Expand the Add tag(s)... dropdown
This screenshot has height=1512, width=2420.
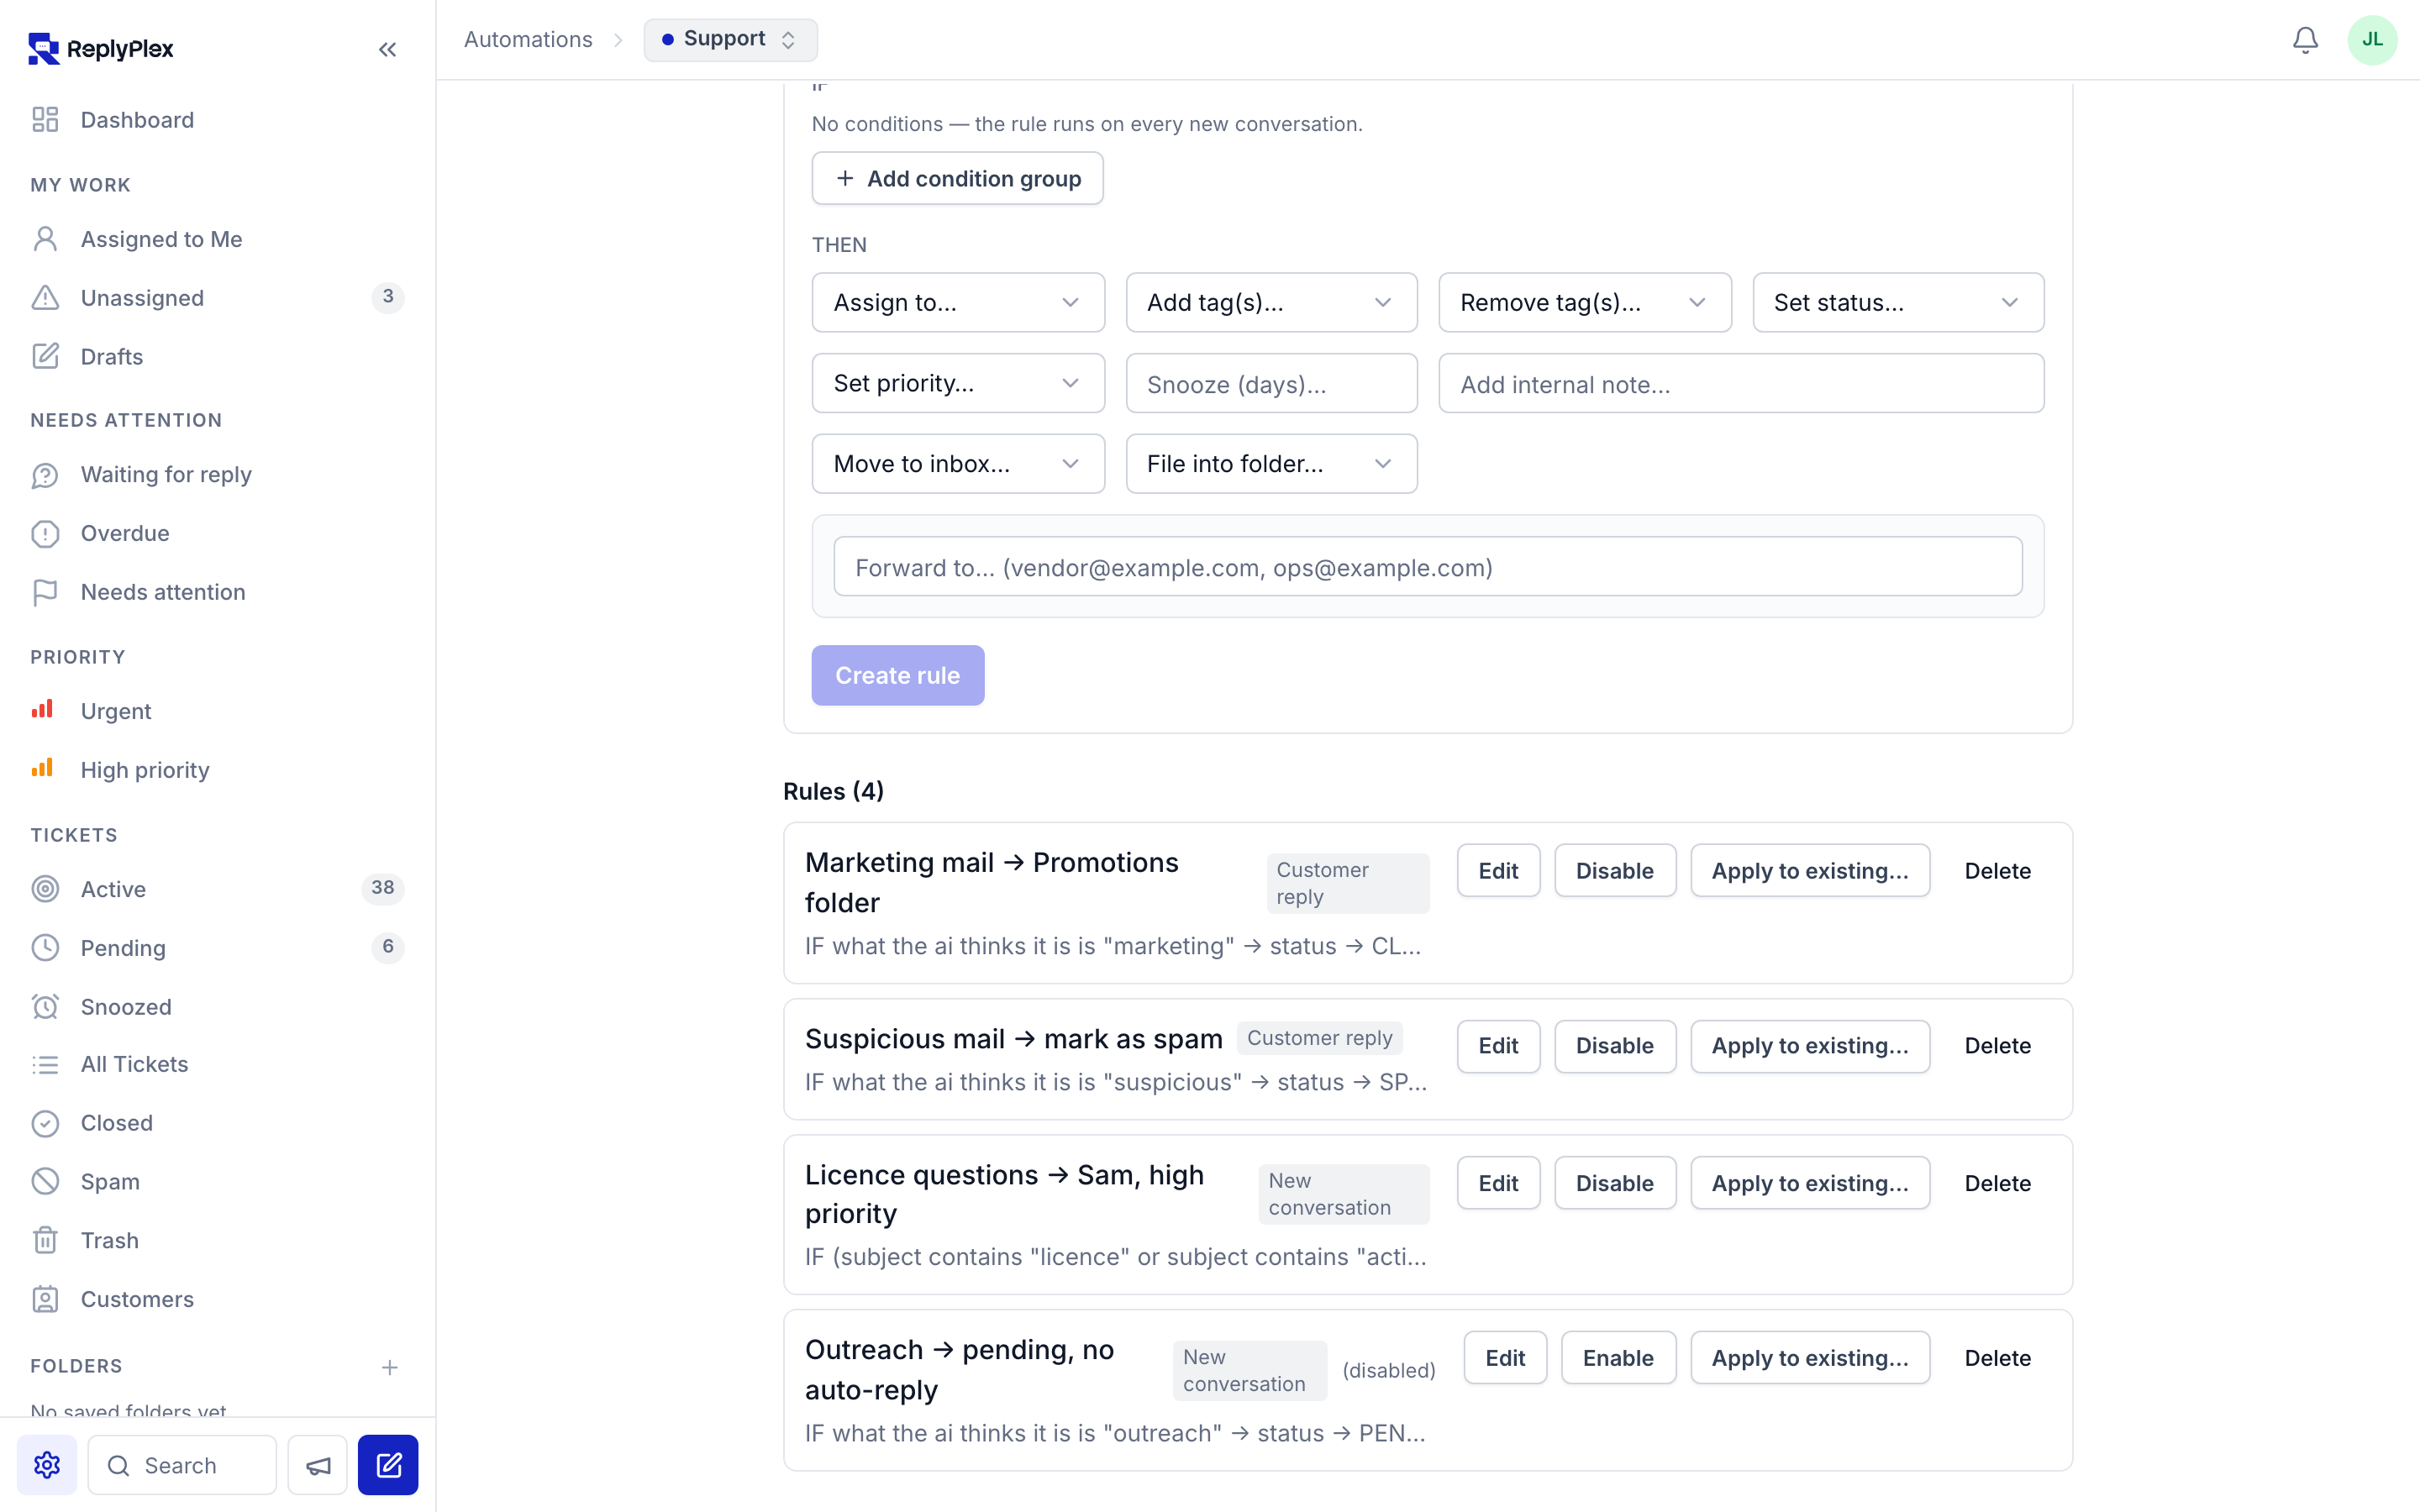(1271, 302)
